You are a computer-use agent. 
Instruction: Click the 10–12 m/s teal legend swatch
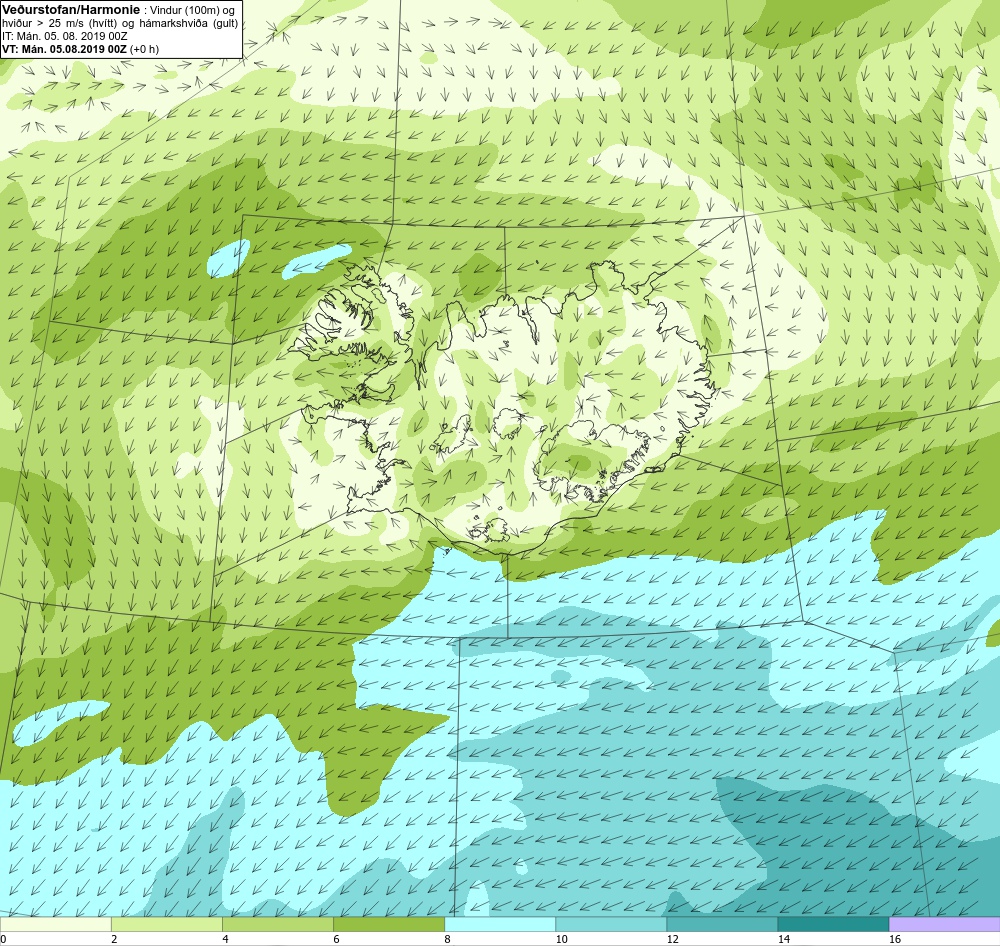click(x=611, y=924)
